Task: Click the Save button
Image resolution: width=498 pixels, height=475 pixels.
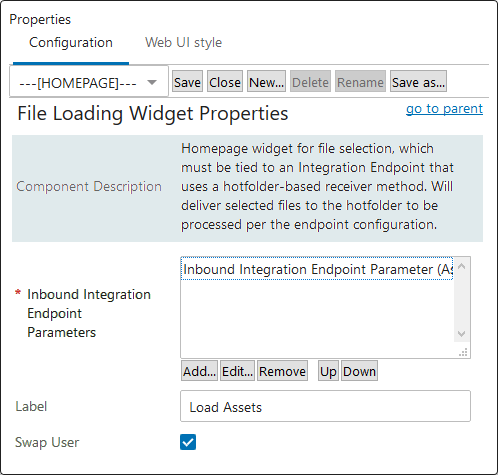Action: pos(187,81)
